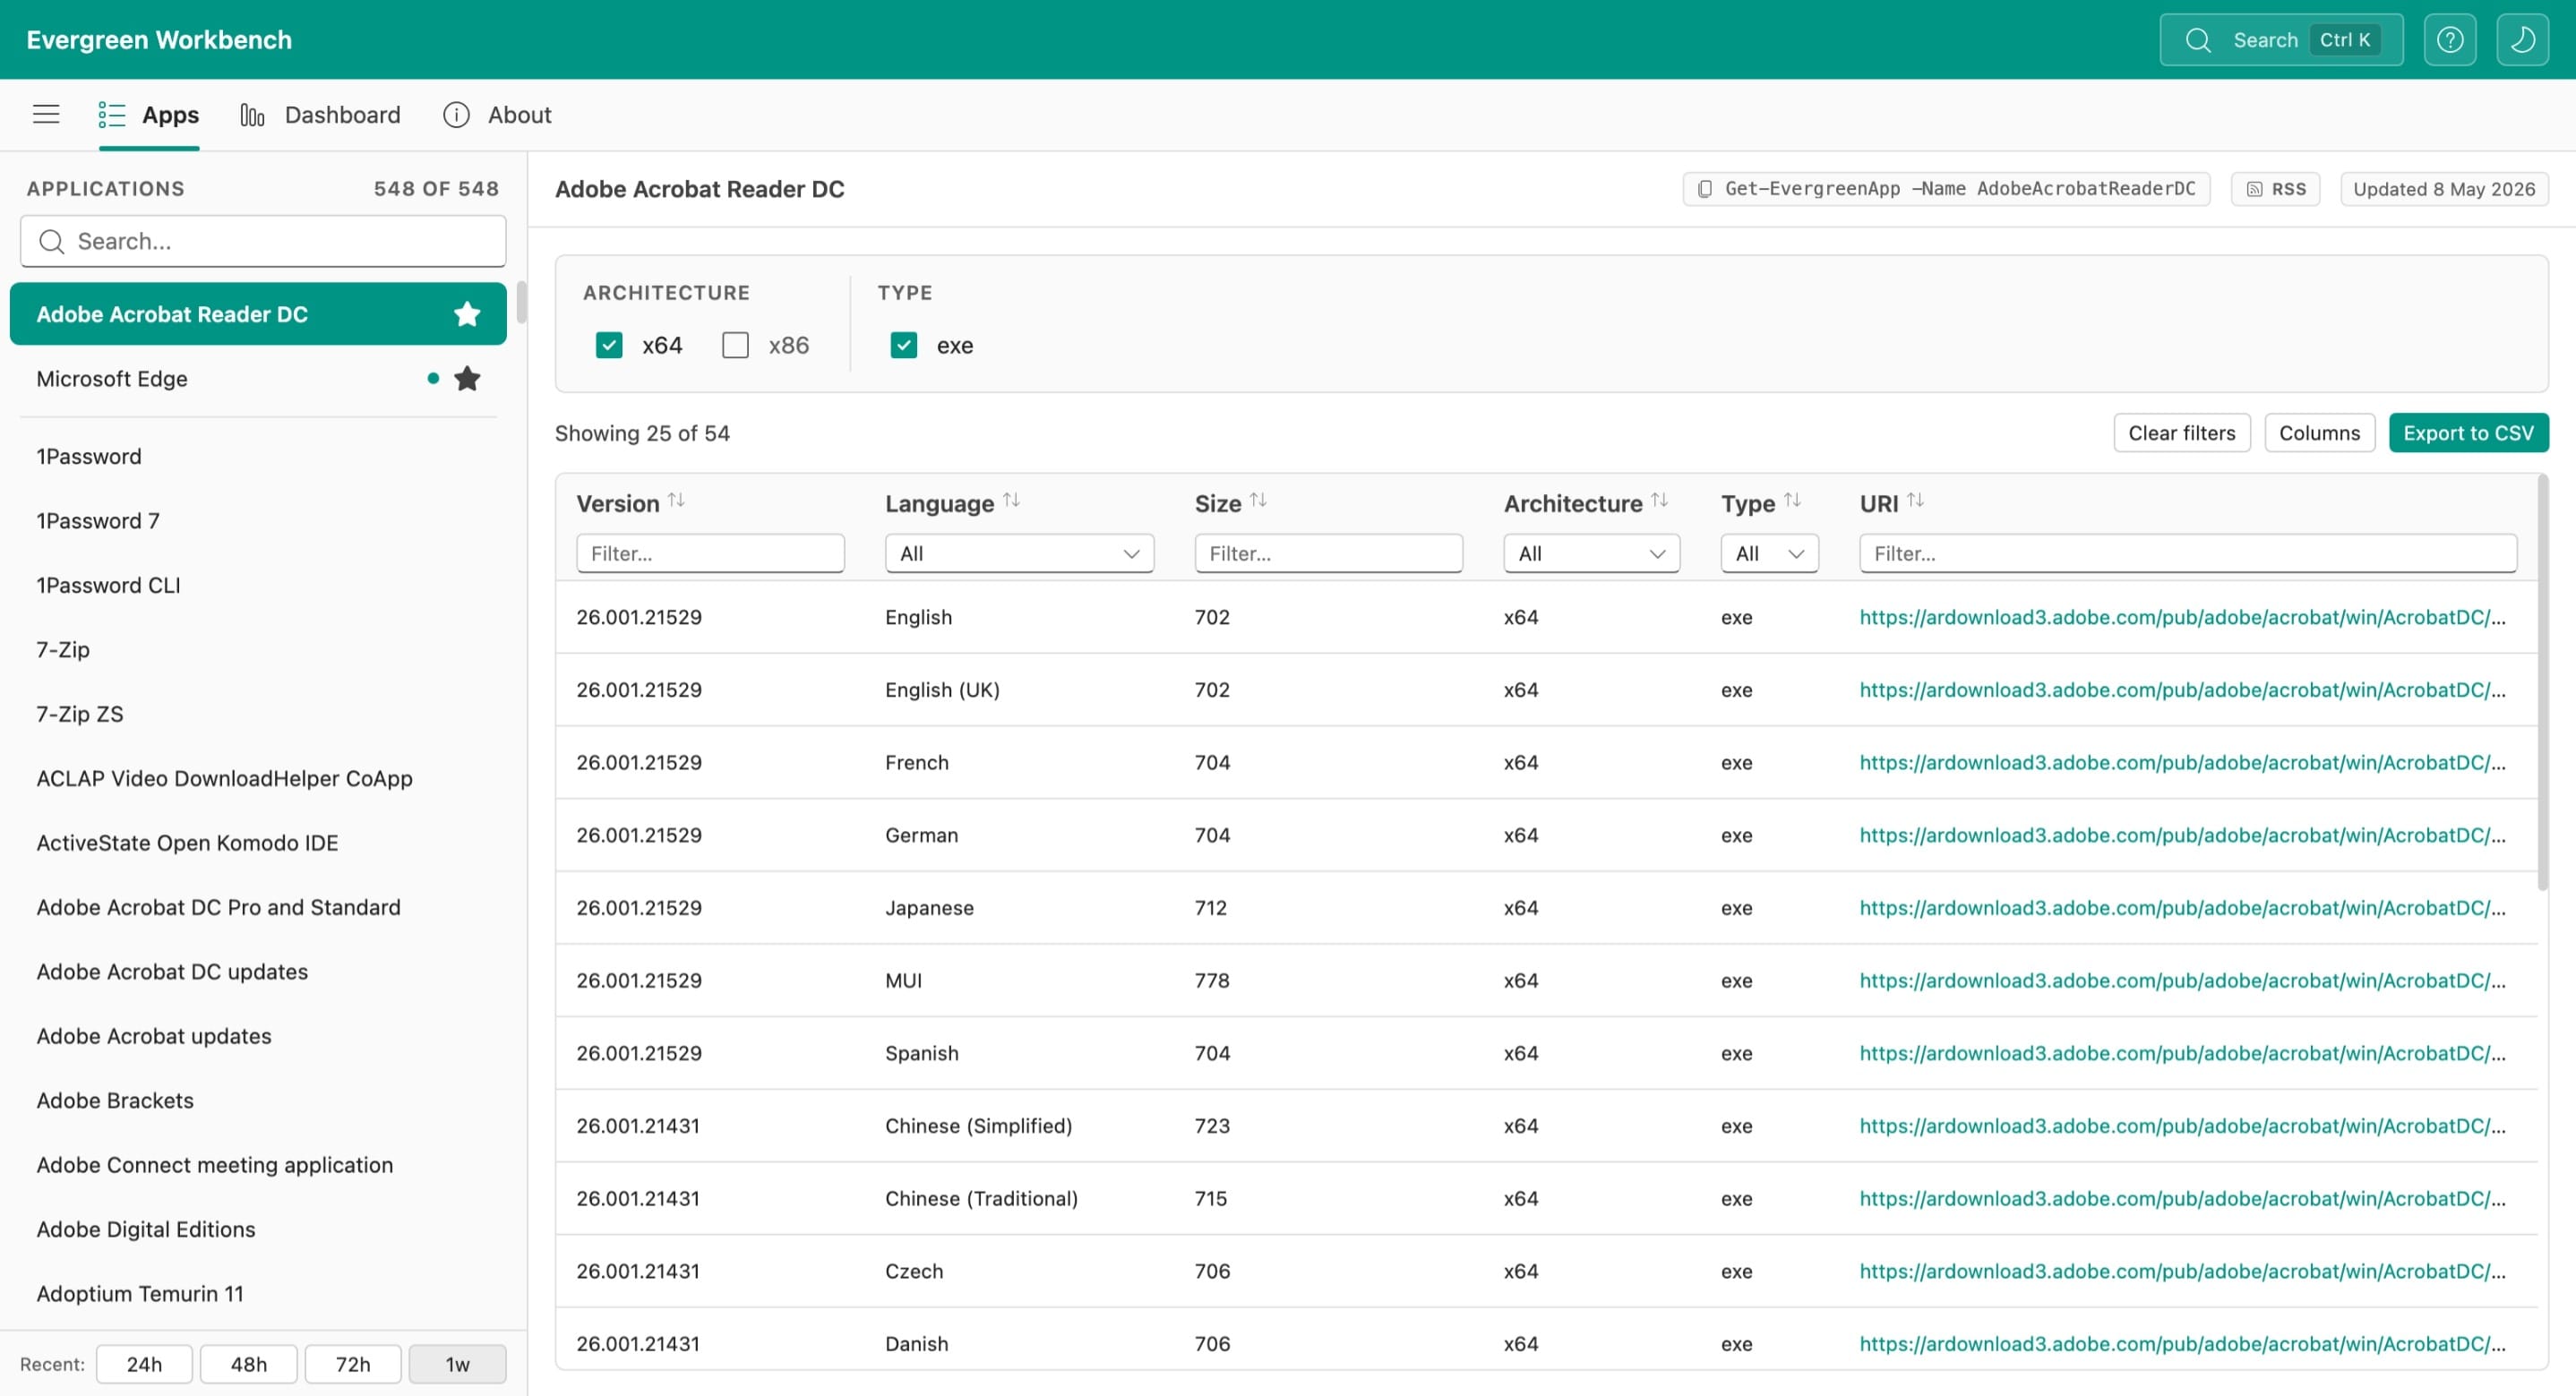
Task: Open the Columns chooser
Action: (2319, 433)
